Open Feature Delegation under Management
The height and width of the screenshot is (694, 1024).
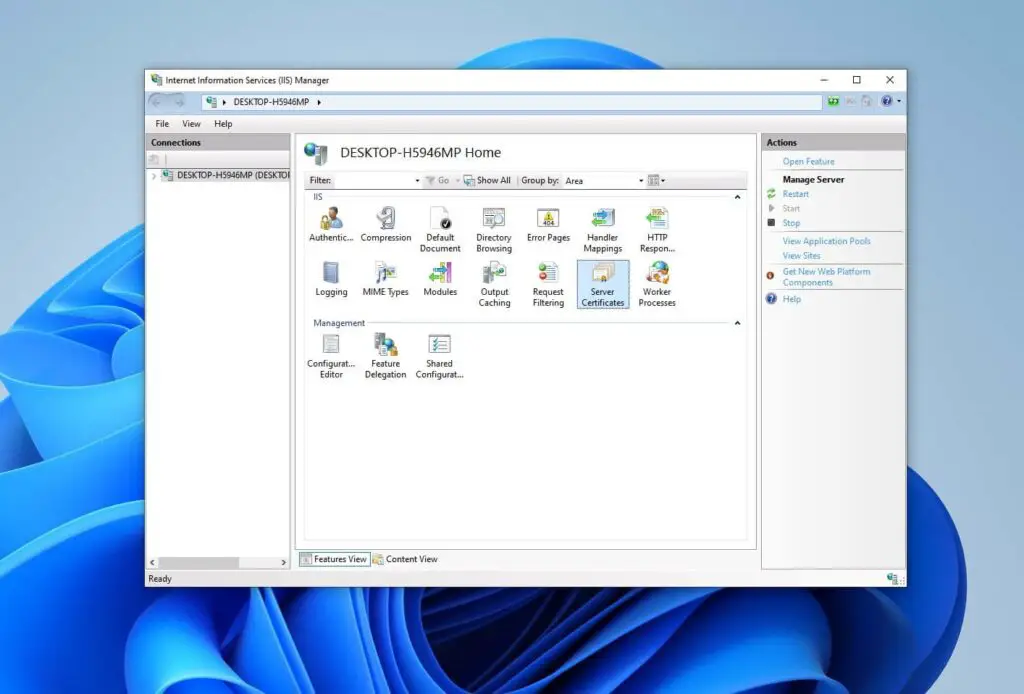(x=385, y=356)
